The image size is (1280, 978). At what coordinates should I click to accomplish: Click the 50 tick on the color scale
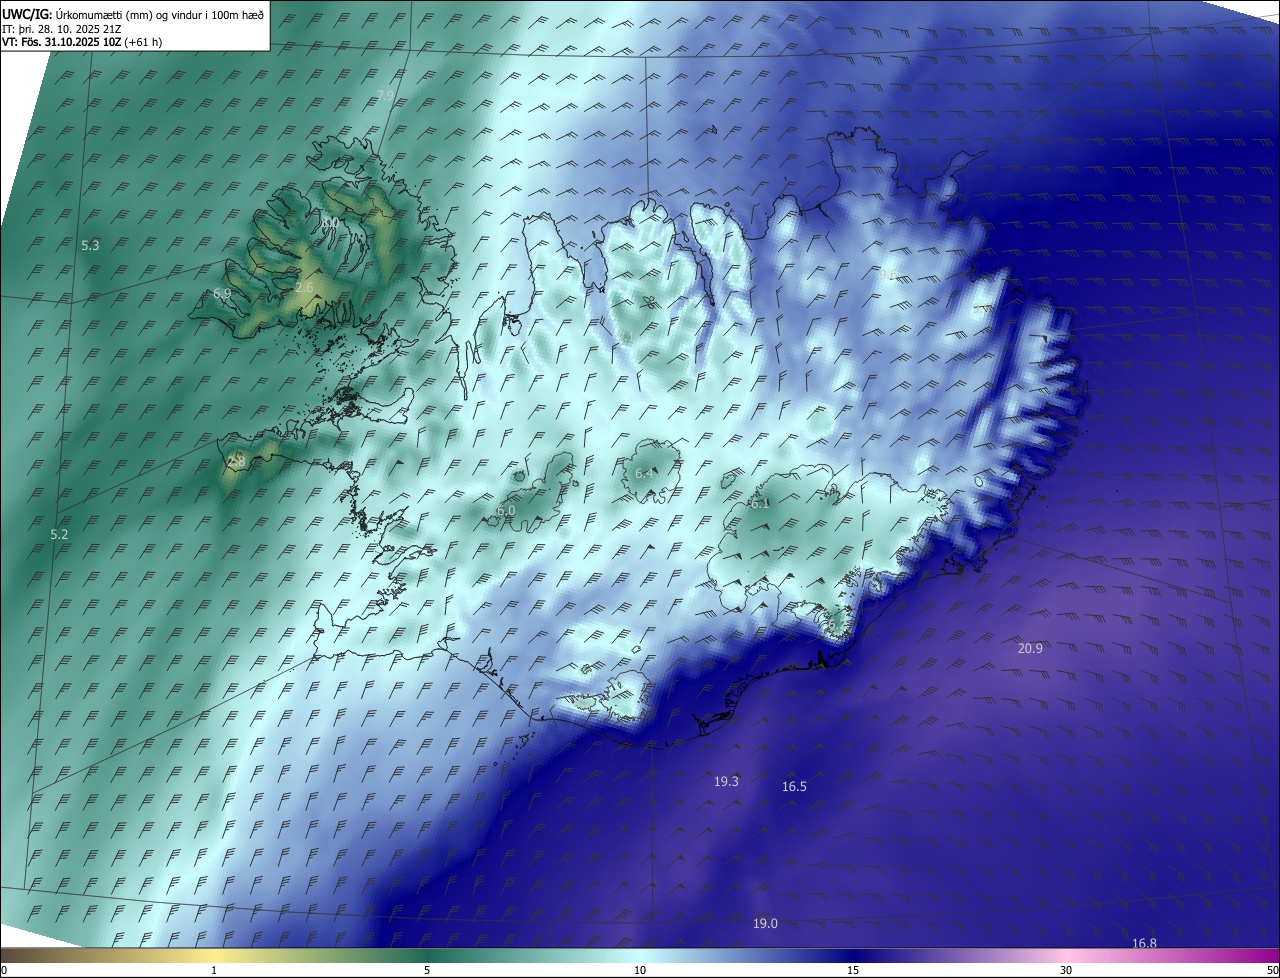click(1272, 970)
